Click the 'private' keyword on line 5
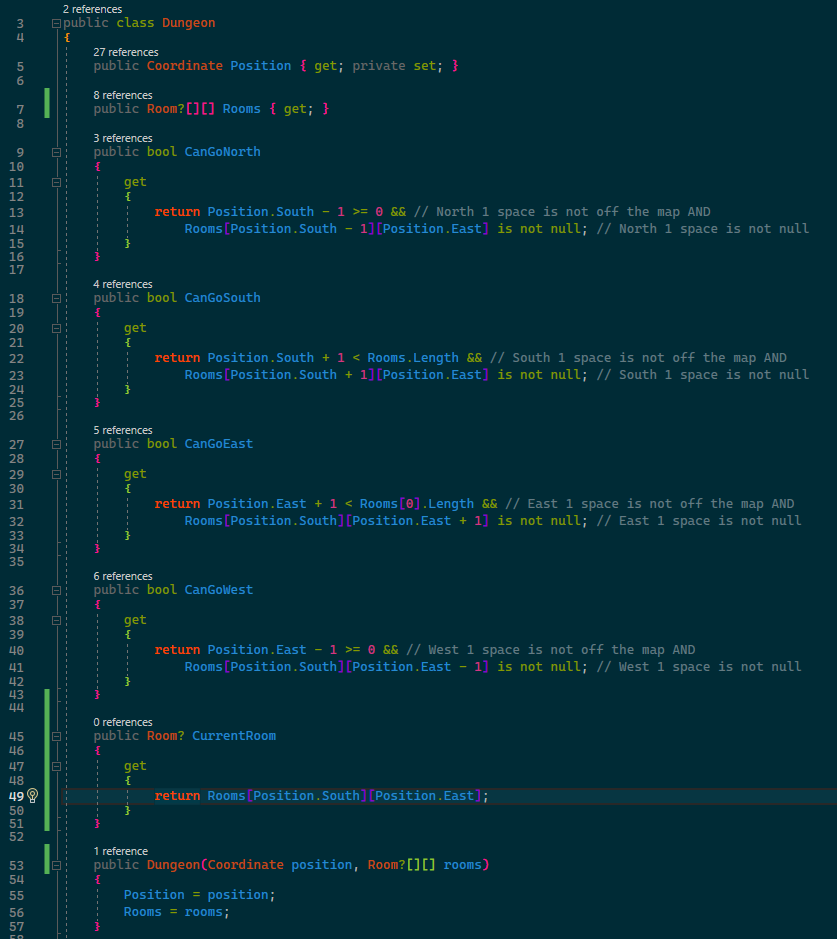The width and height of the screenshot is (837, 939). tap(379, 66)
